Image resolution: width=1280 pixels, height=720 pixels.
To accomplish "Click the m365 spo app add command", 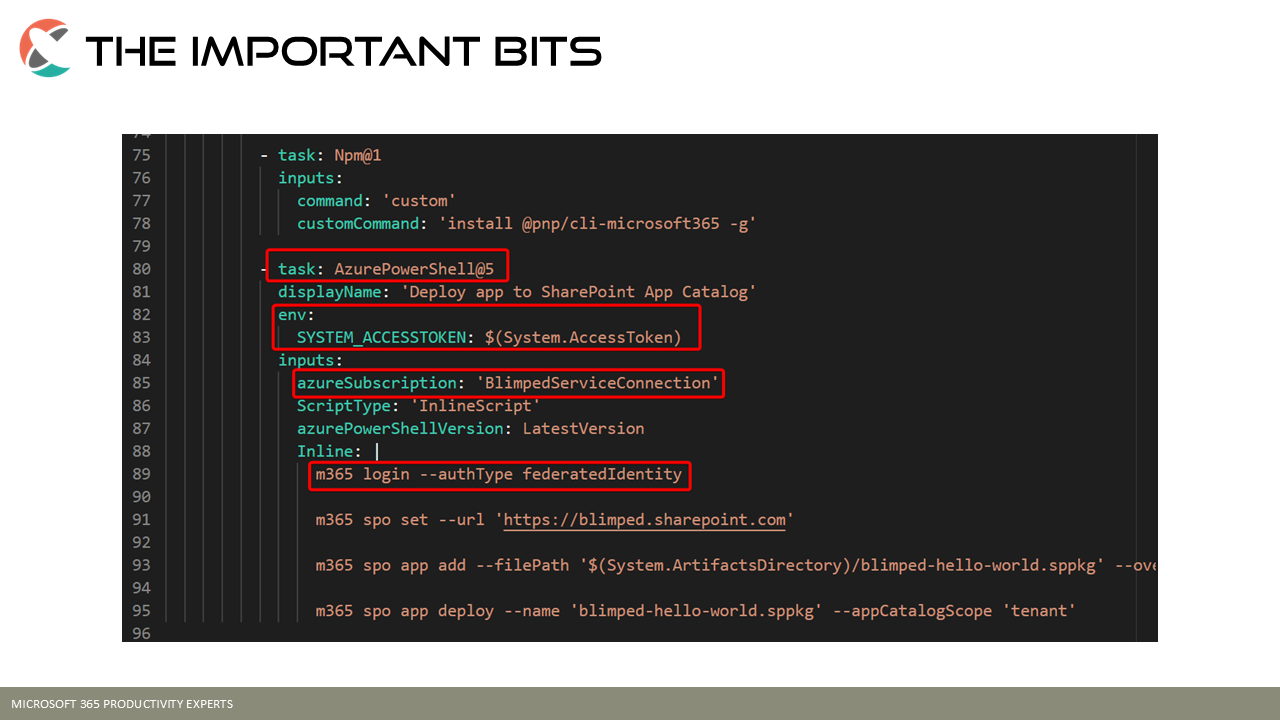I will tap(736, 566).
